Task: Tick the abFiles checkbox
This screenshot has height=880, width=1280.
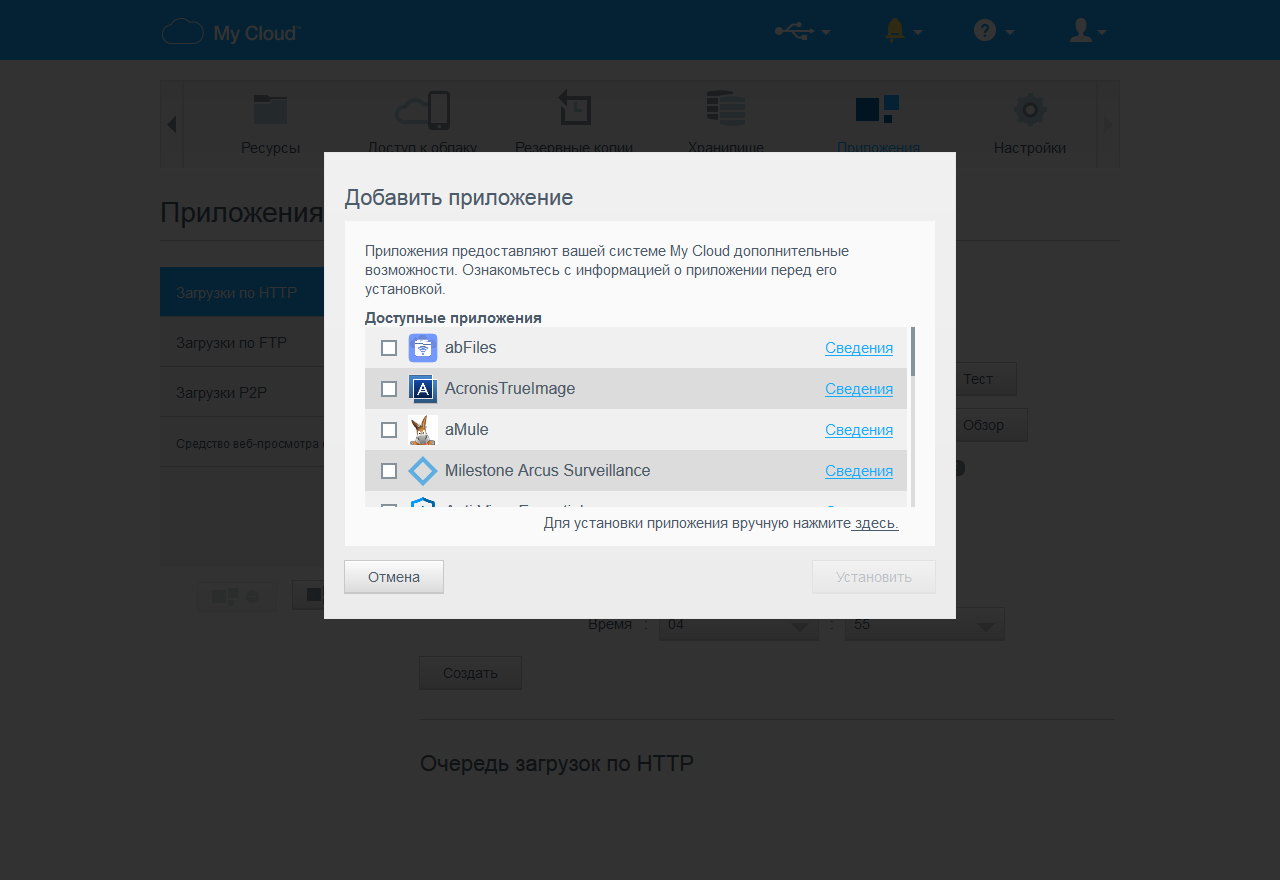Action: pos(389,348)
